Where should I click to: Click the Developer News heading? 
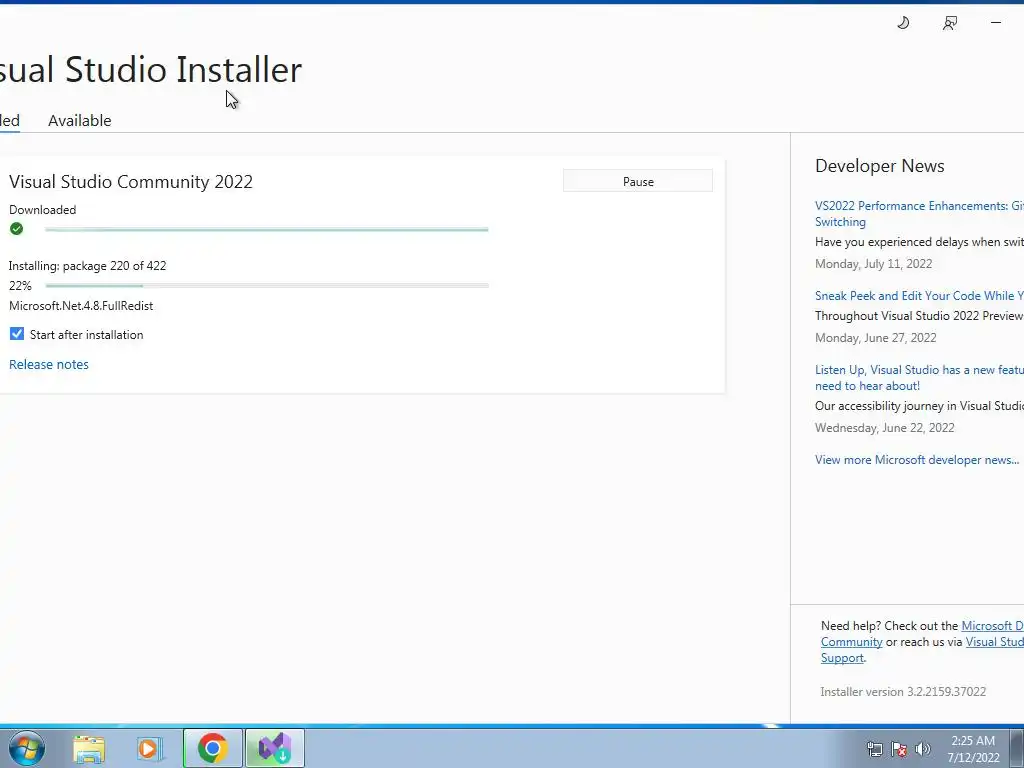[x=880, y=166]
